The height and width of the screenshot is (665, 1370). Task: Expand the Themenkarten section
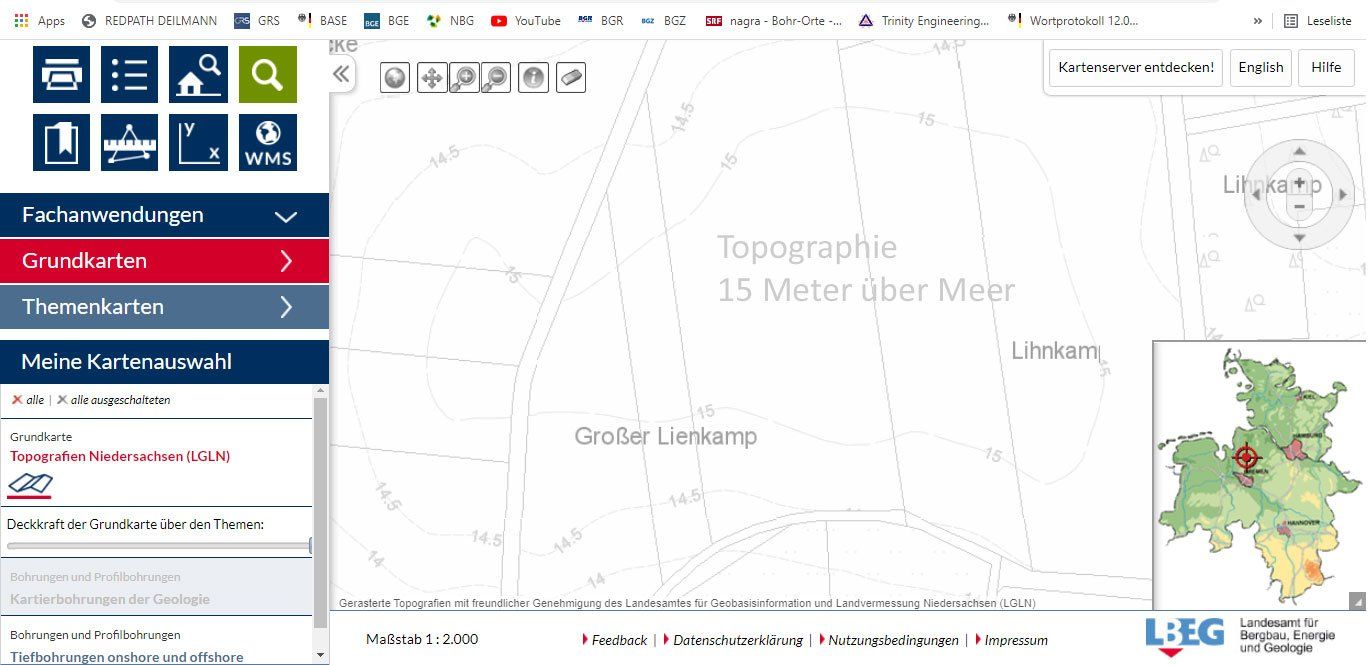coord(164,307)
